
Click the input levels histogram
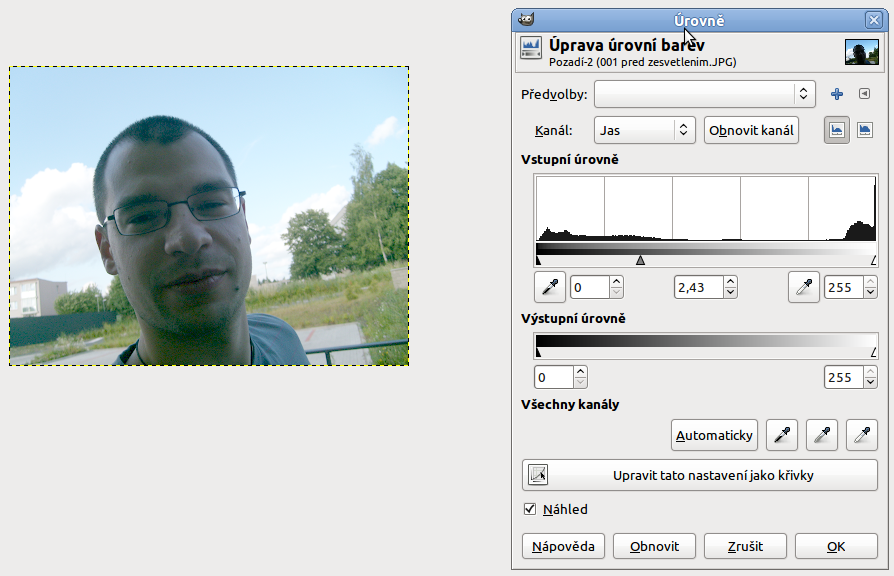coord(706,208)
